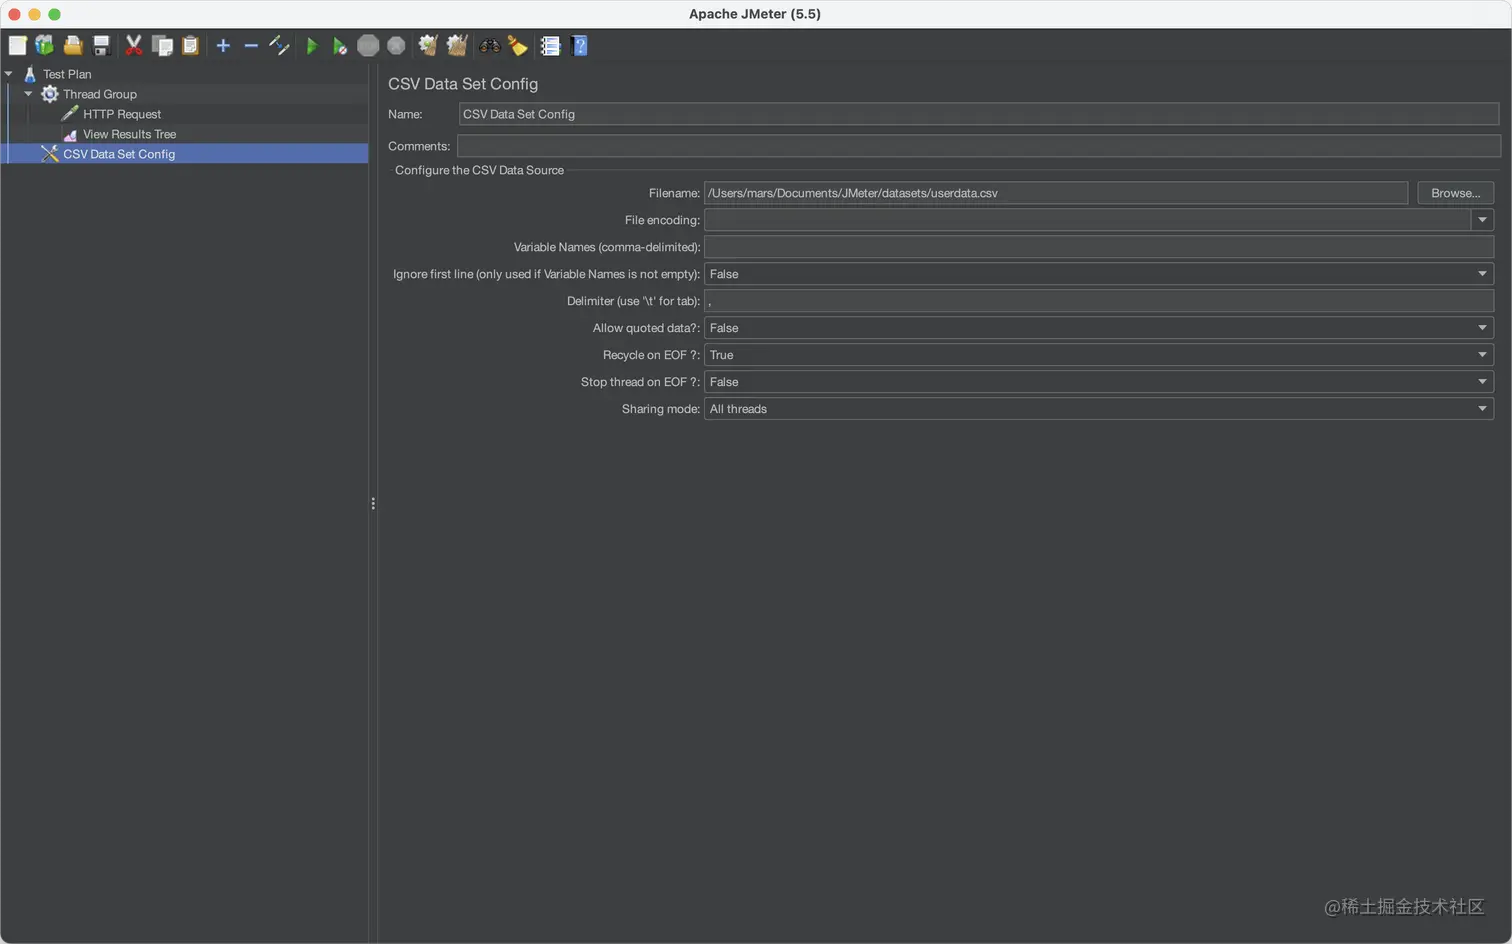Click the CSV Data Set Config heading
The height and width of the screenshot is (944, 1512).
tap(463, 84)
